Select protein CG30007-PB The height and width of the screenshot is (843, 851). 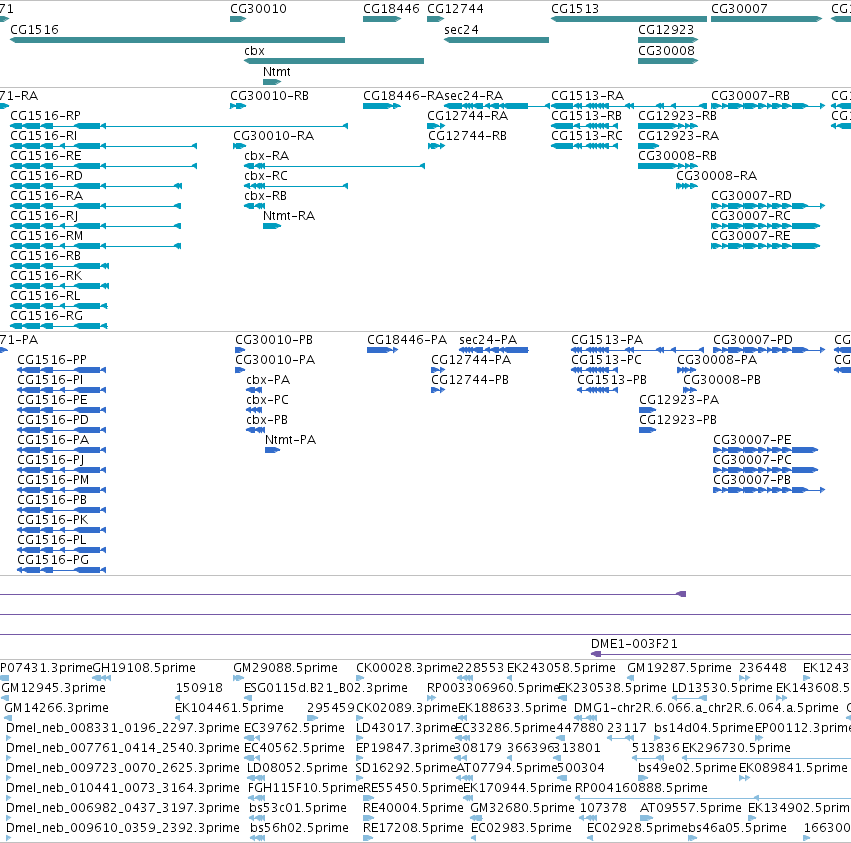pos(769,490)
